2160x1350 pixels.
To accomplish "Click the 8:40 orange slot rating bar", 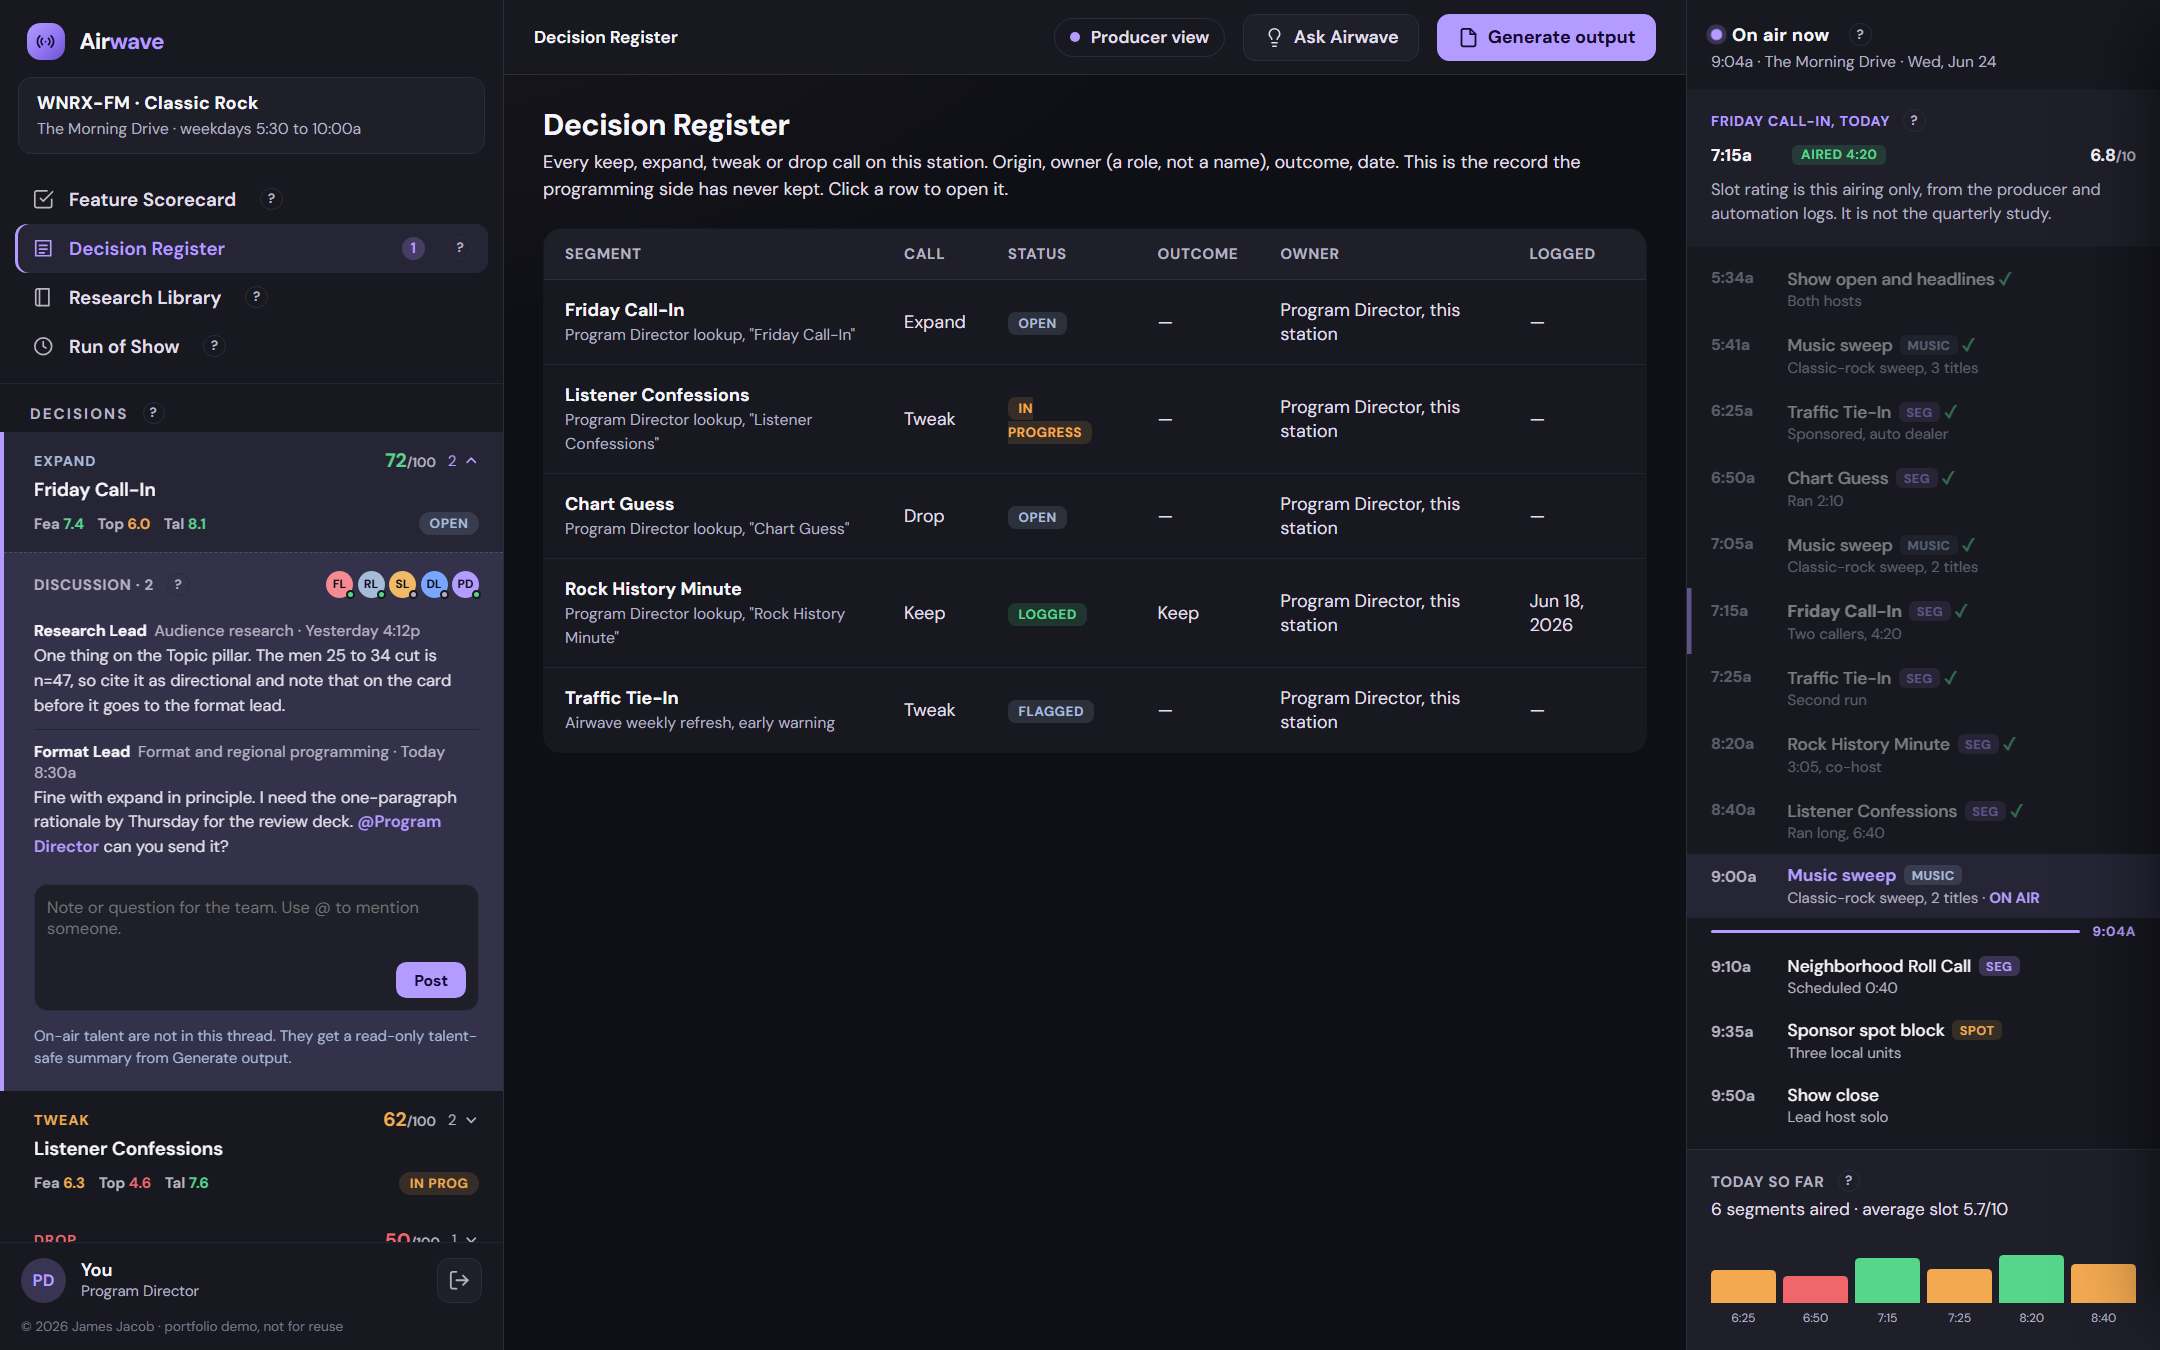I will pos(2103,1283).
